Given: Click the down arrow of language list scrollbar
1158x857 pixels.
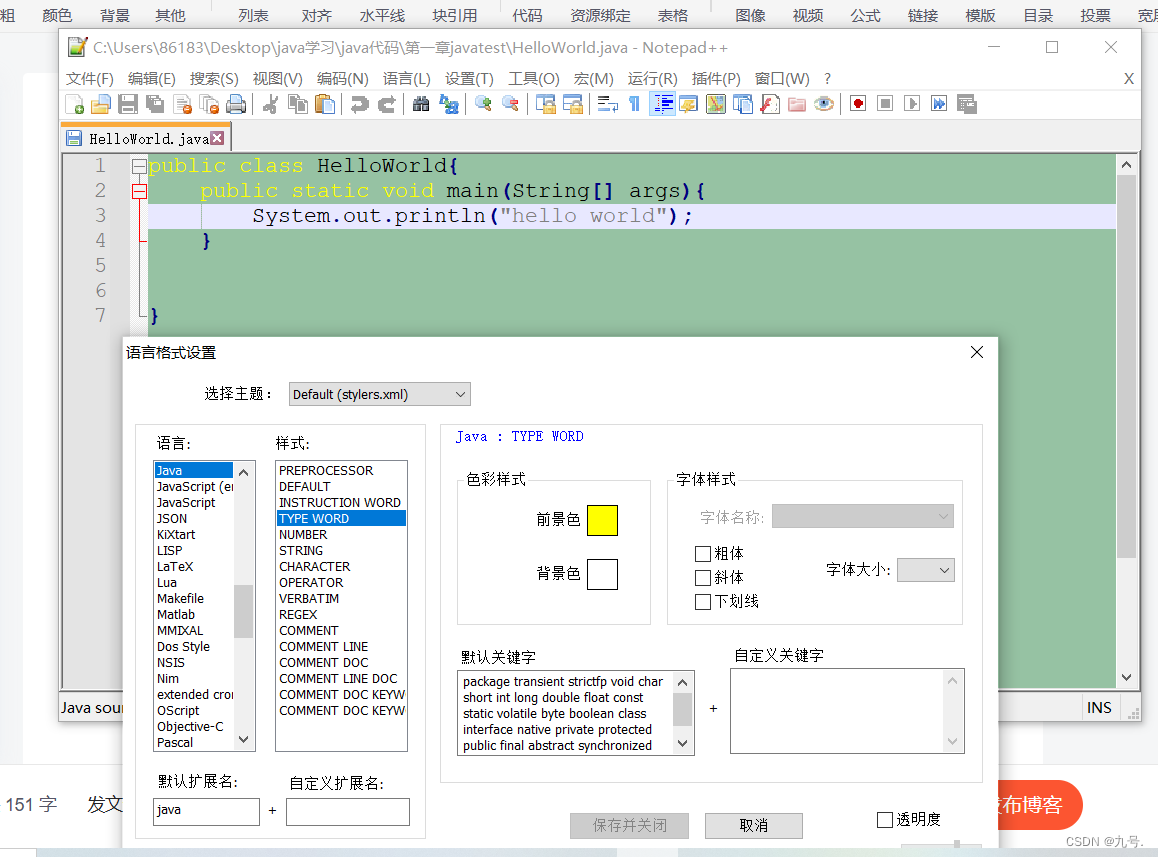Looking at the screenshot, I should click(x=244, y=740).
